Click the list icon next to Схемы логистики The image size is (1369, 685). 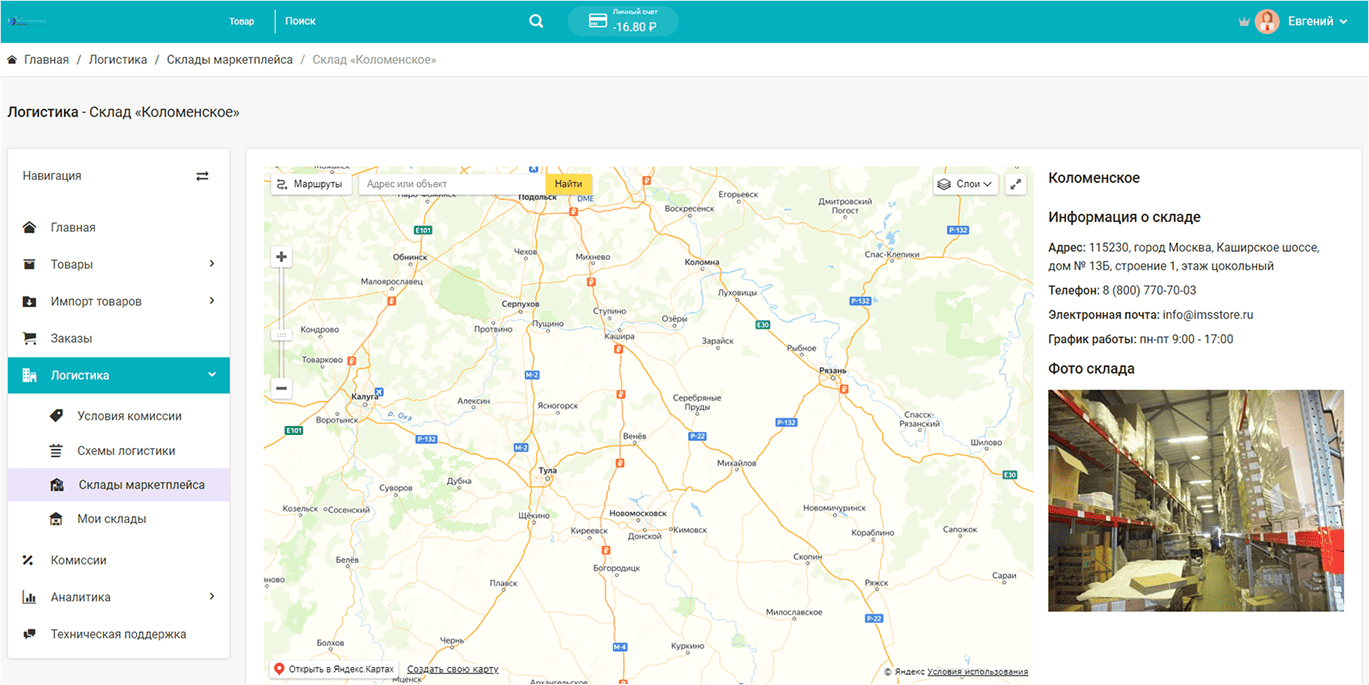coord(56,450)
